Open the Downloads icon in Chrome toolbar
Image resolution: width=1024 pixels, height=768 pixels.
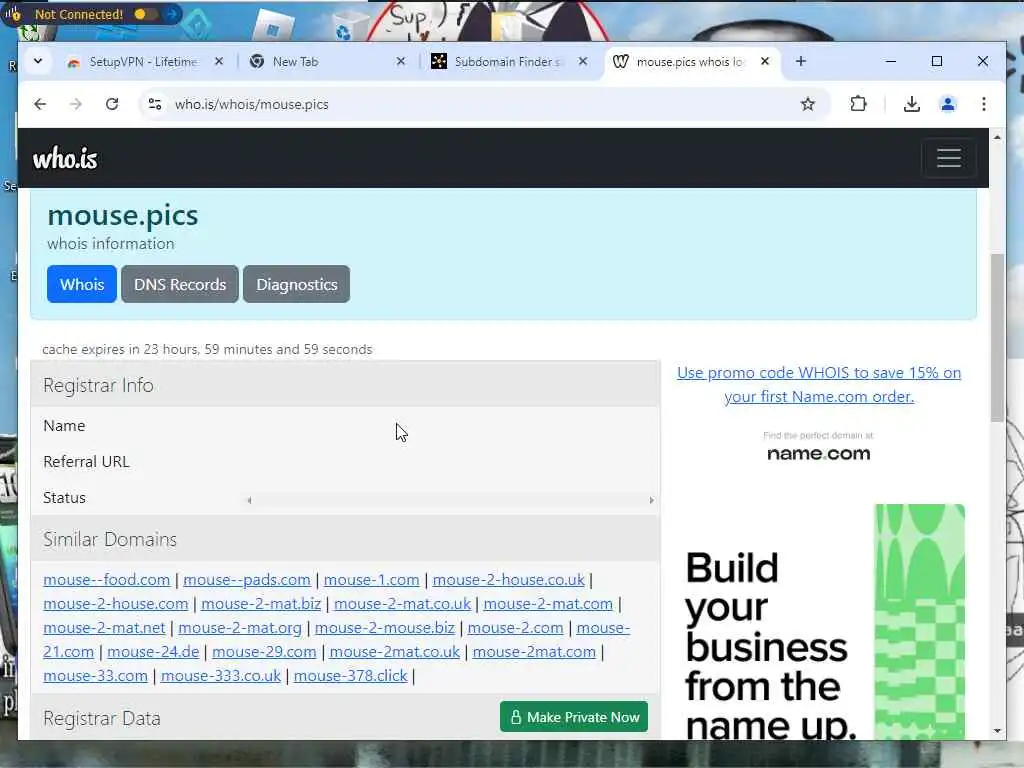pos(912,104)
